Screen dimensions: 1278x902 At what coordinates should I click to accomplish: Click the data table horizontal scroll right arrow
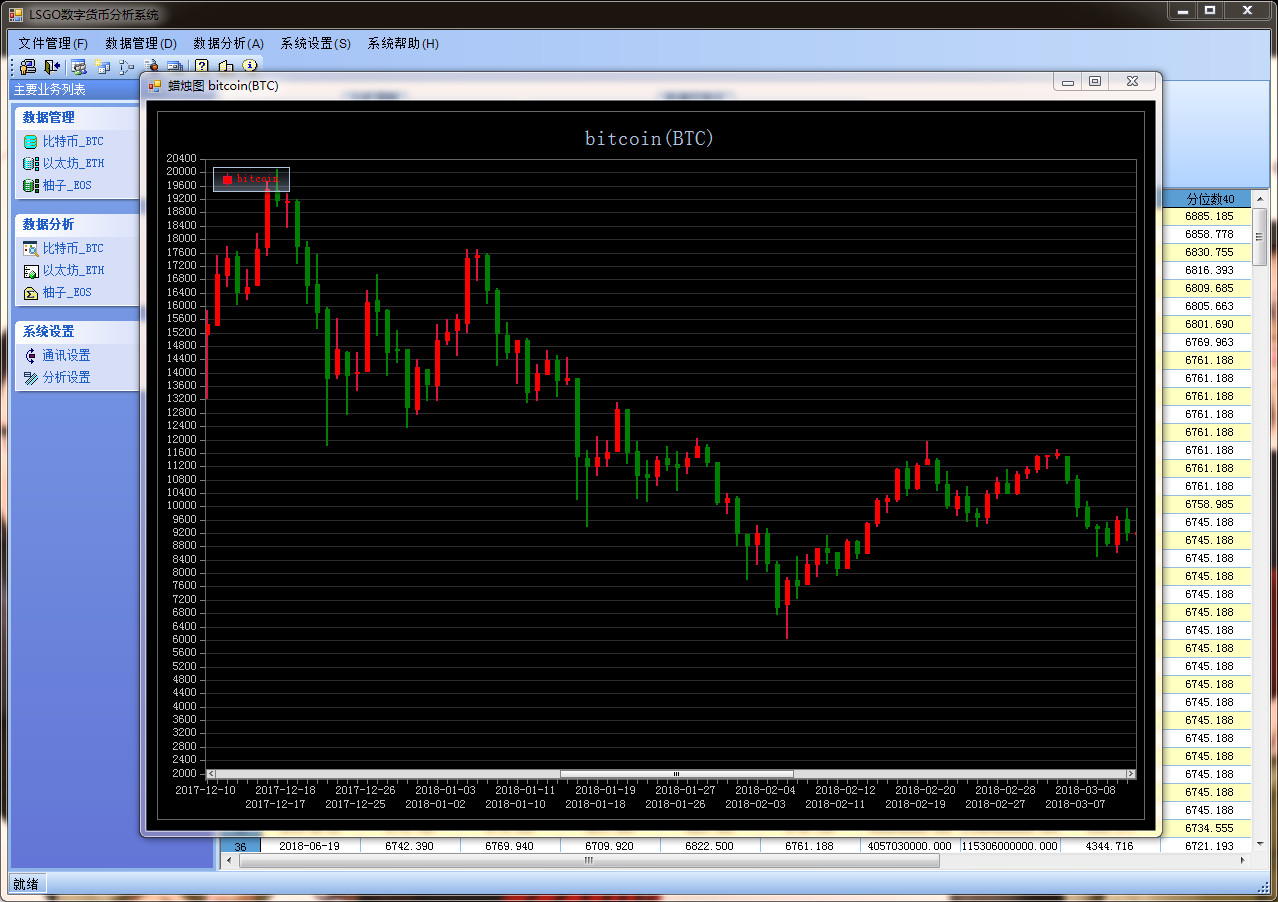1244,861
